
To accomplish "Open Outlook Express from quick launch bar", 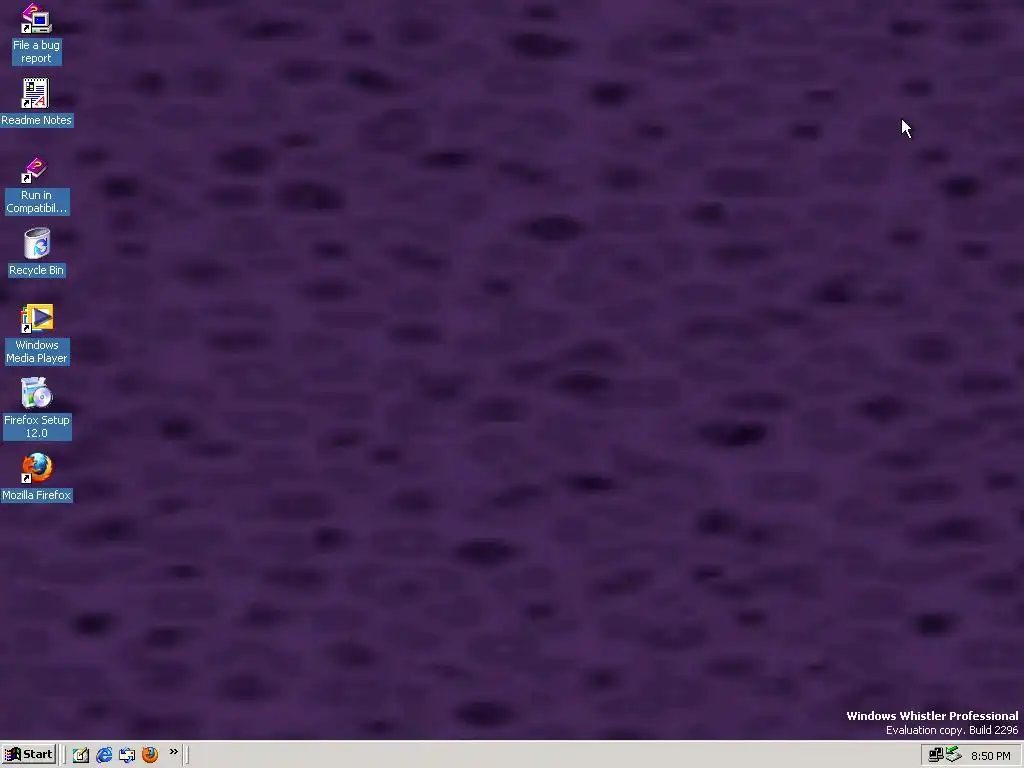I will pyautogui.click(x=127, y=755).
